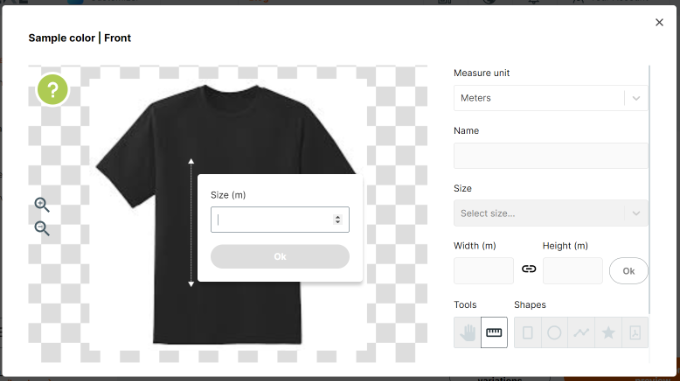680x381 pixels.
Task: Focus the Height (m) input field
Action: (x=572, y=270)
